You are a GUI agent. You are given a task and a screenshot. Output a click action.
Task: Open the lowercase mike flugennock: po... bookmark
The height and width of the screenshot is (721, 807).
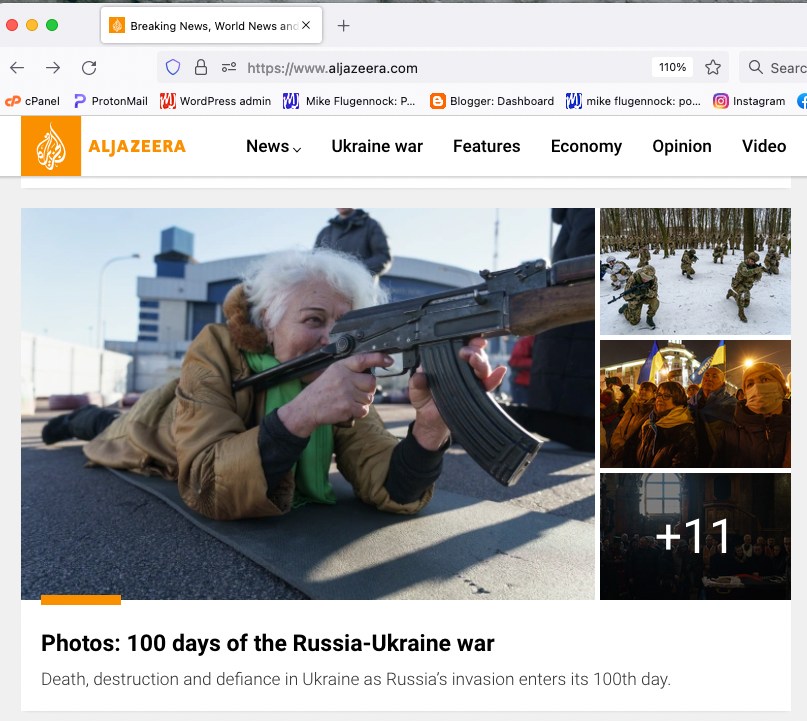[633, 101]
